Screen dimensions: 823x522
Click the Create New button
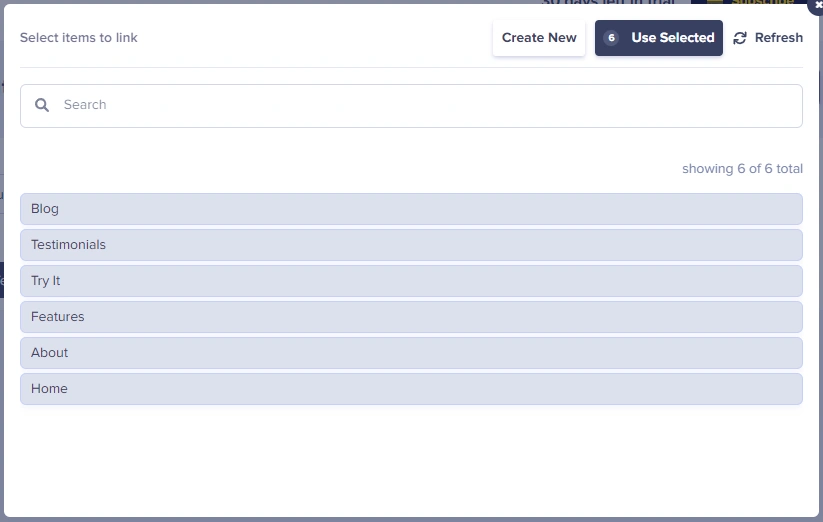click(539, 38)
